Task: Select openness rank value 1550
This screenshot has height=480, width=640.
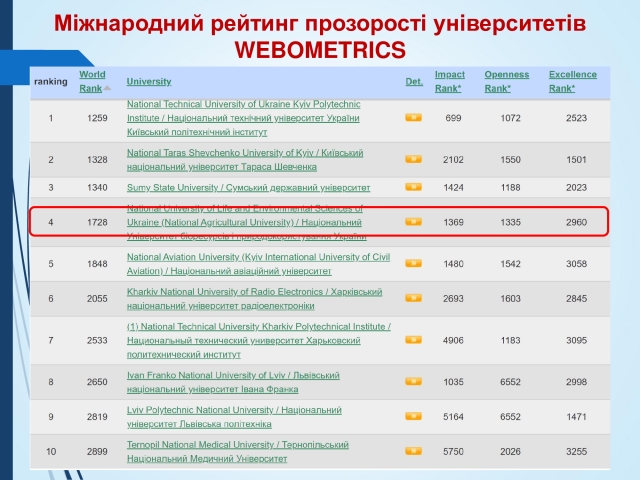Action: coord(511,160)
